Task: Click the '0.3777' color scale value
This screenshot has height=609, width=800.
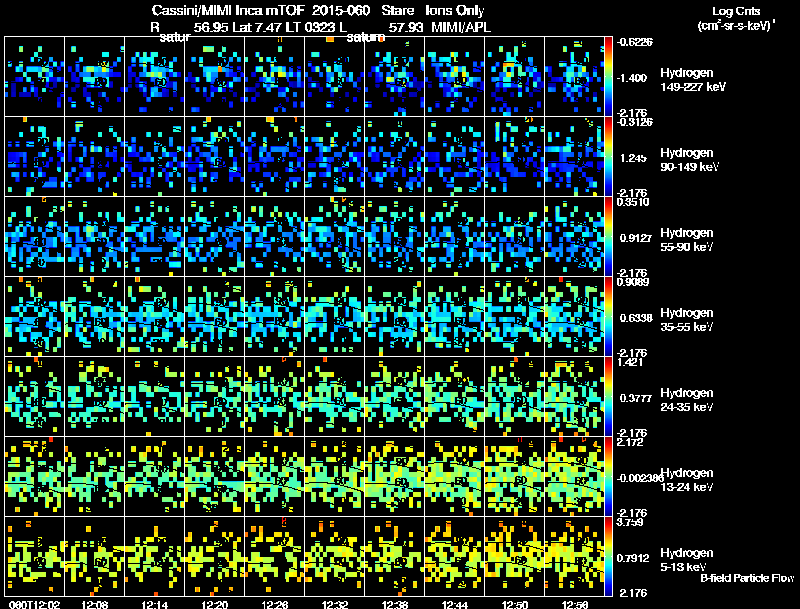Action: pos(636,398)
